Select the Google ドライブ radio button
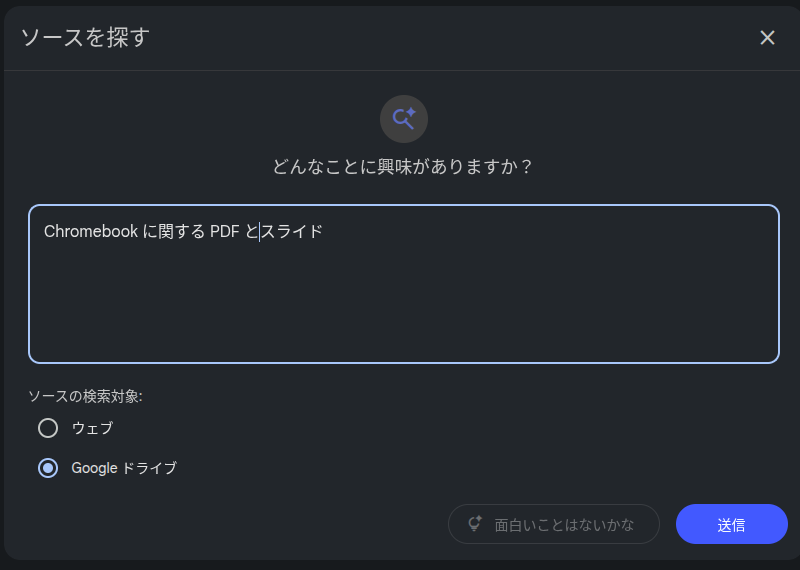 pyautogui.click(x=48, y=467)
